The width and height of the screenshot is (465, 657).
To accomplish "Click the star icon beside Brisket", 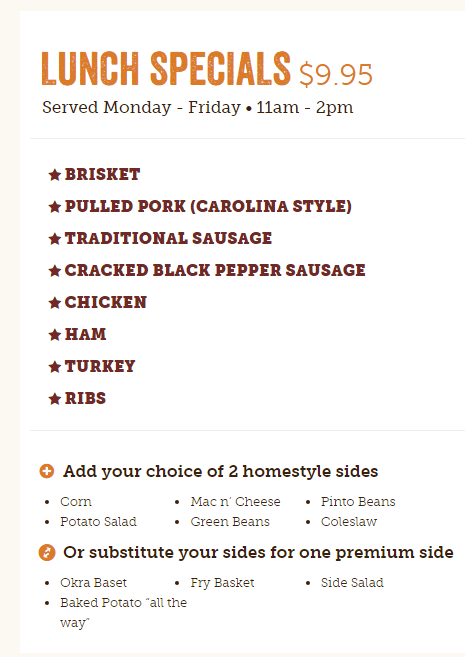I will pyautogui.click(x=55, y=174).
